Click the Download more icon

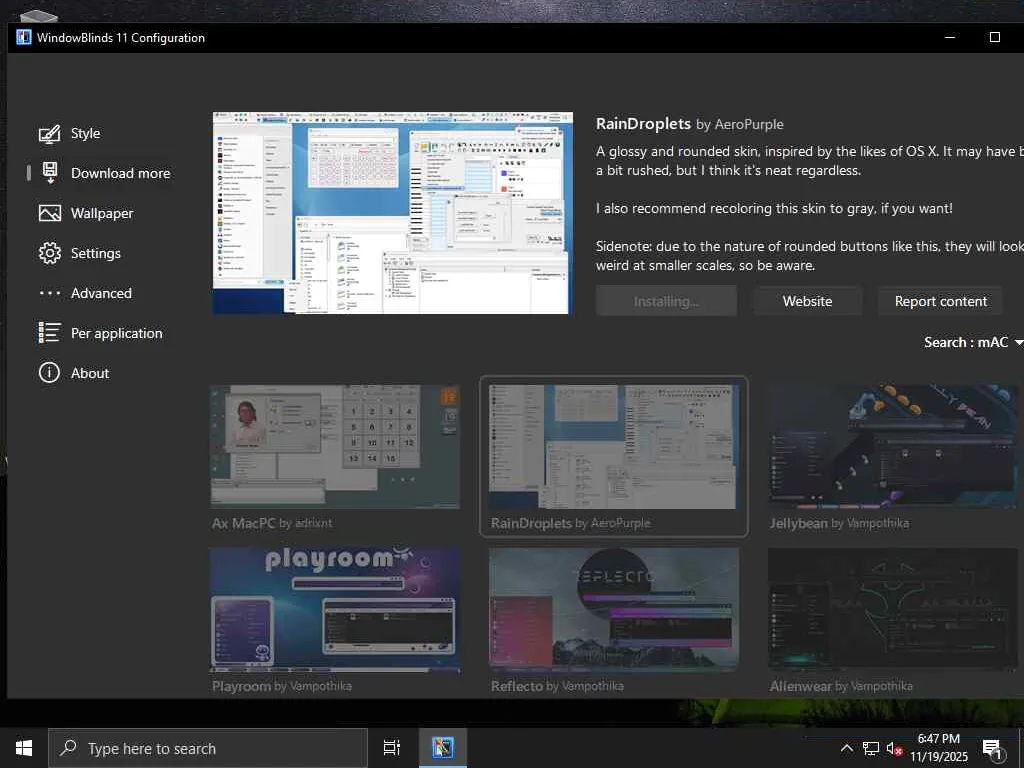[x=50, y=173]
